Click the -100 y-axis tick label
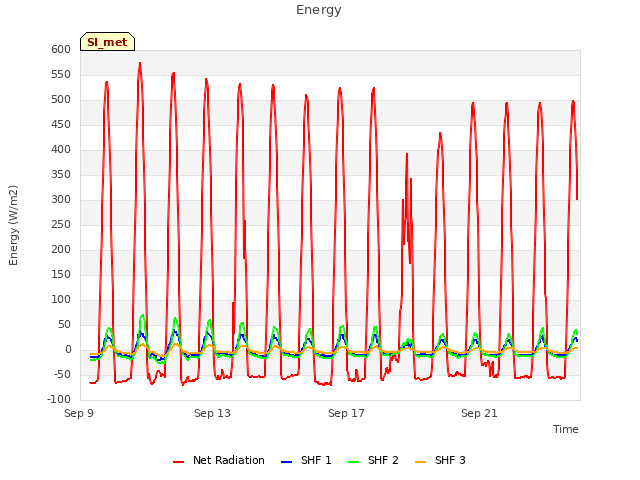This screenshot has height=480, width=640. (59, 400)
